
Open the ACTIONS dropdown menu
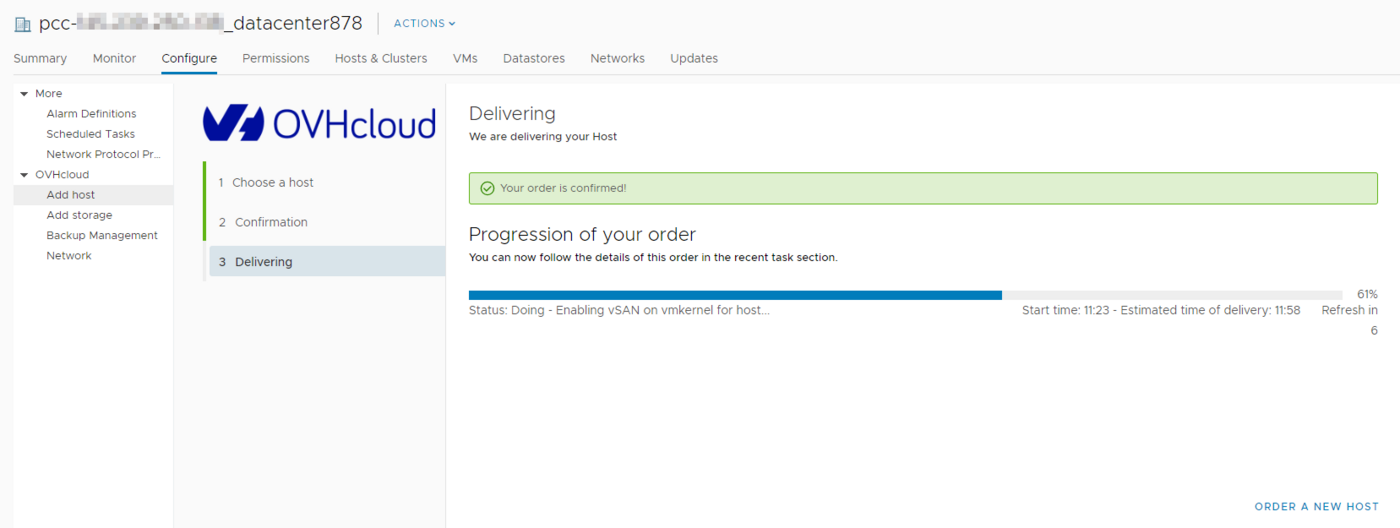click(x=424, y=24)
